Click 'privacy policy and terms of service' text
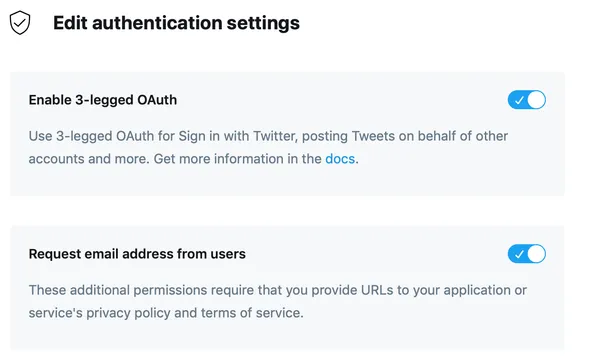Image resolution: width=600 pixels, height=362 pixels. 194,313
